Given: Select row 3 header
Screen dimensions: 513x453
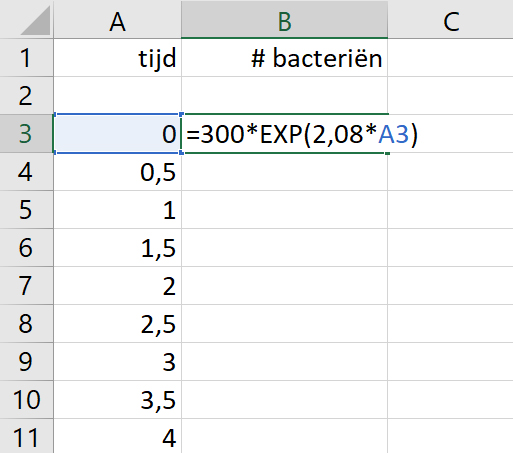Looking at the screenshot, I should [26, 134].
